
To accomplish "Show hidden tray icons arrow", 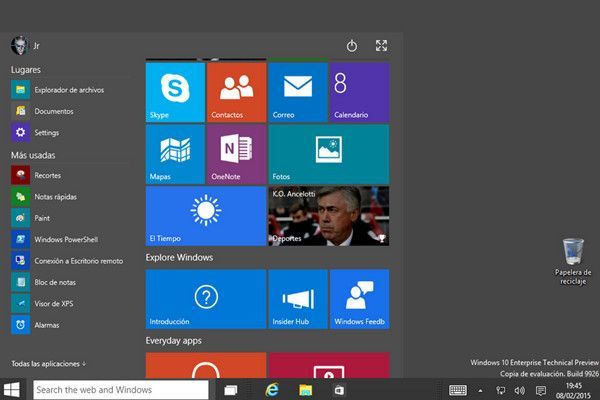I will (x=480, y=390).
